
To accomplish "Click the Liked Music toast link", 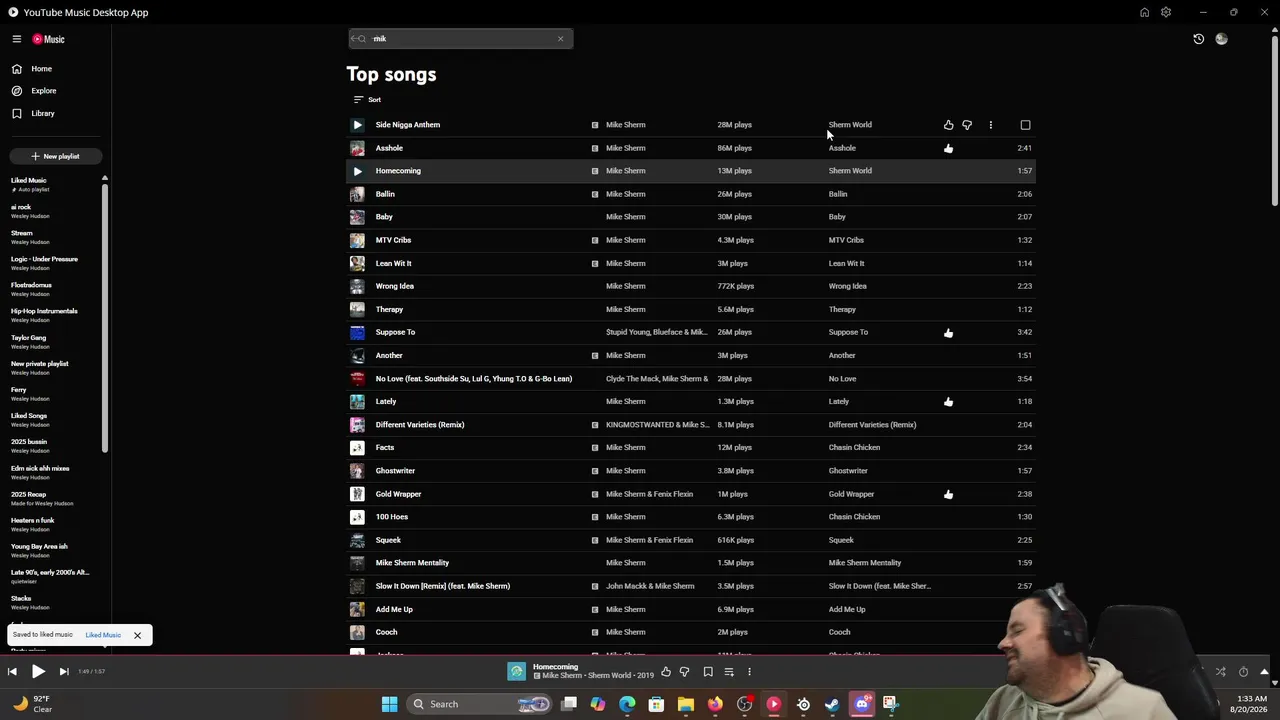I will [x=103, y=635].
